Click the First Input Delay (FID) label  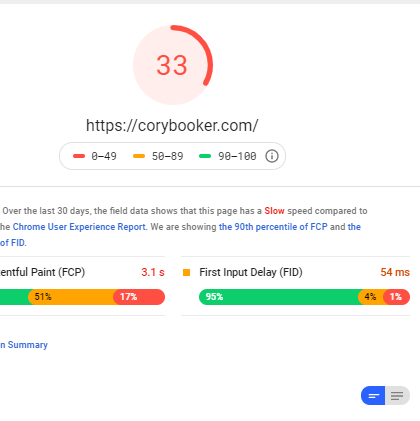coord(251,272)
